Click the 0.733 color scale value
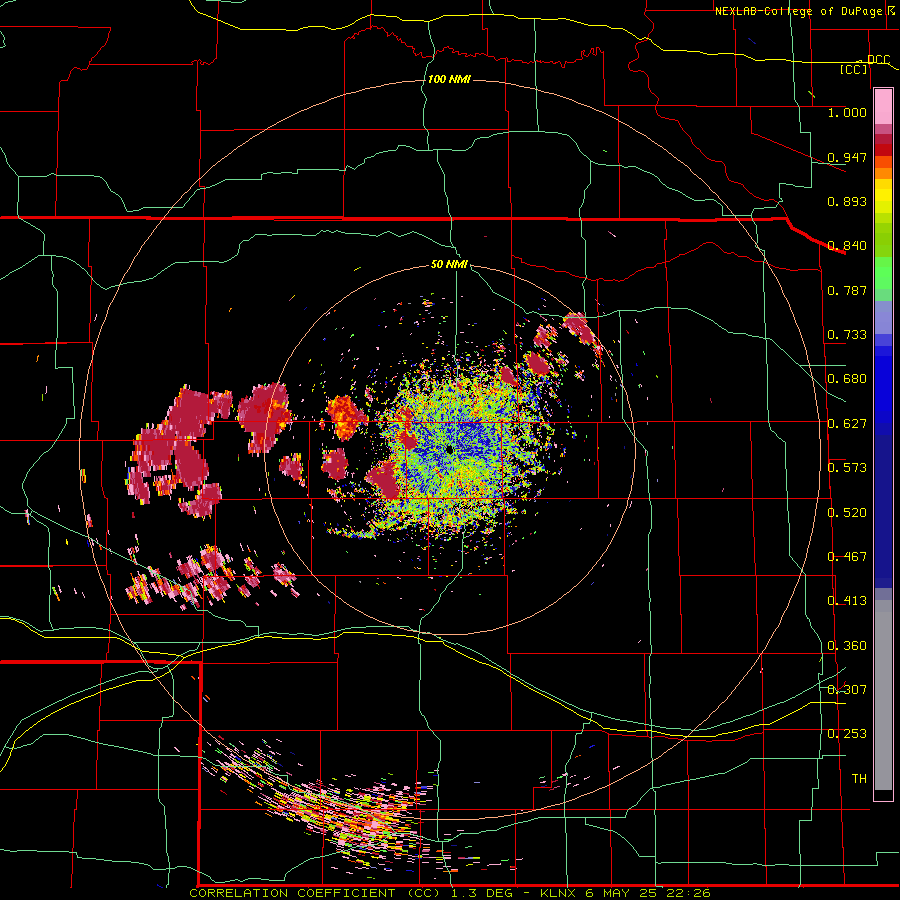The image size is (900, 900). [x=847, y=335]
